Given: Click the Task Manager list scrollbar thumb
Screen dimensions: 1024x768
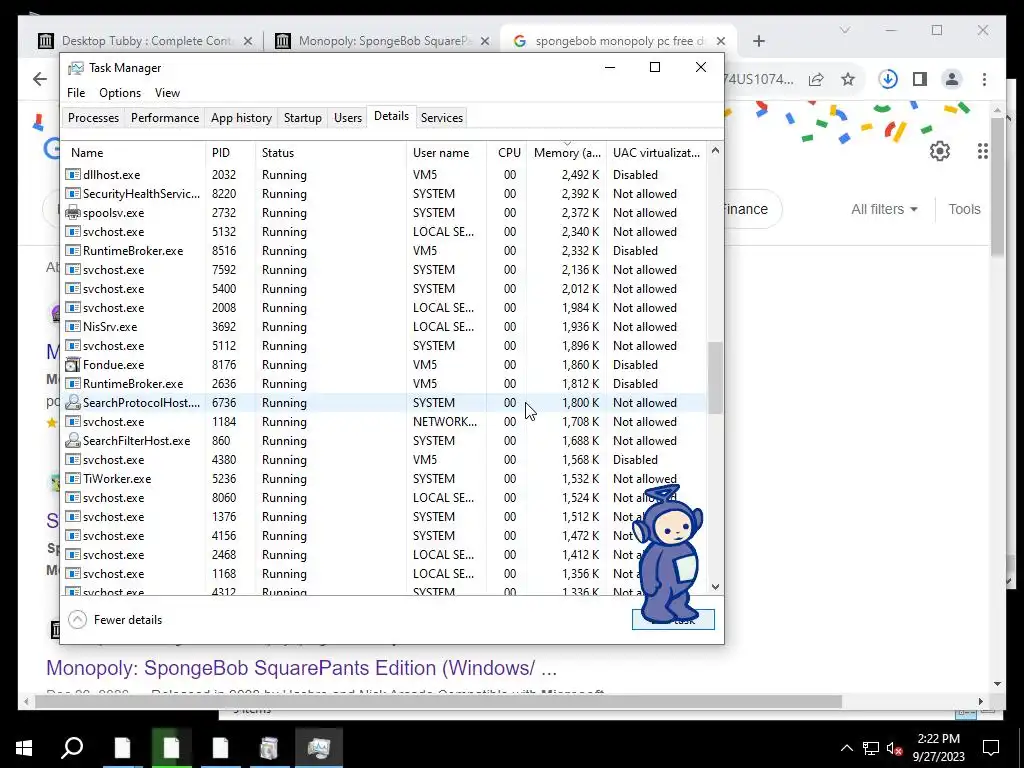Looking at the screenshot, I should coord(715,377).
